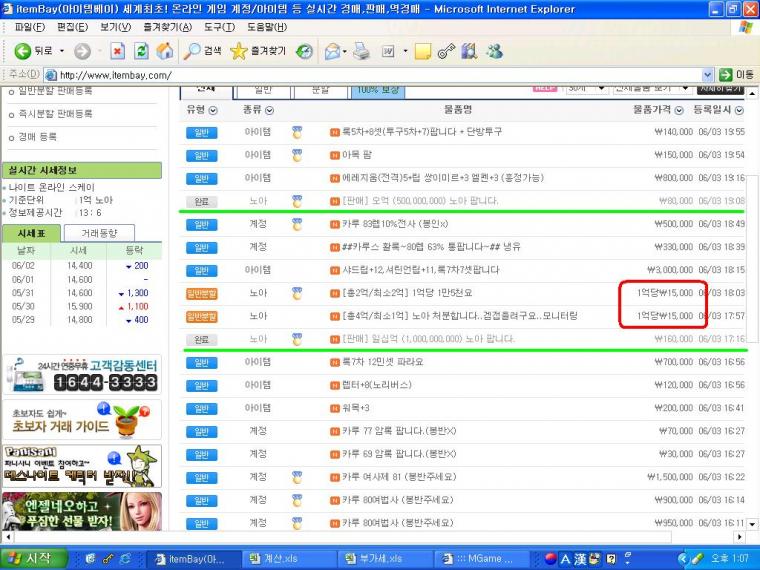Click medal icon in 카루 83렙10%전사 row
Viewport: 760px width, 570px height.
pos(297,224)
